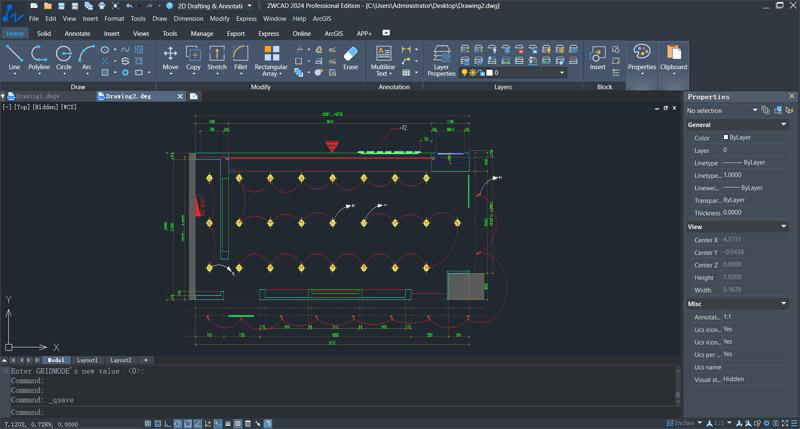Switch to the Layout1 tab
This screenshot has height=429, width=800.
coord(87,360)
